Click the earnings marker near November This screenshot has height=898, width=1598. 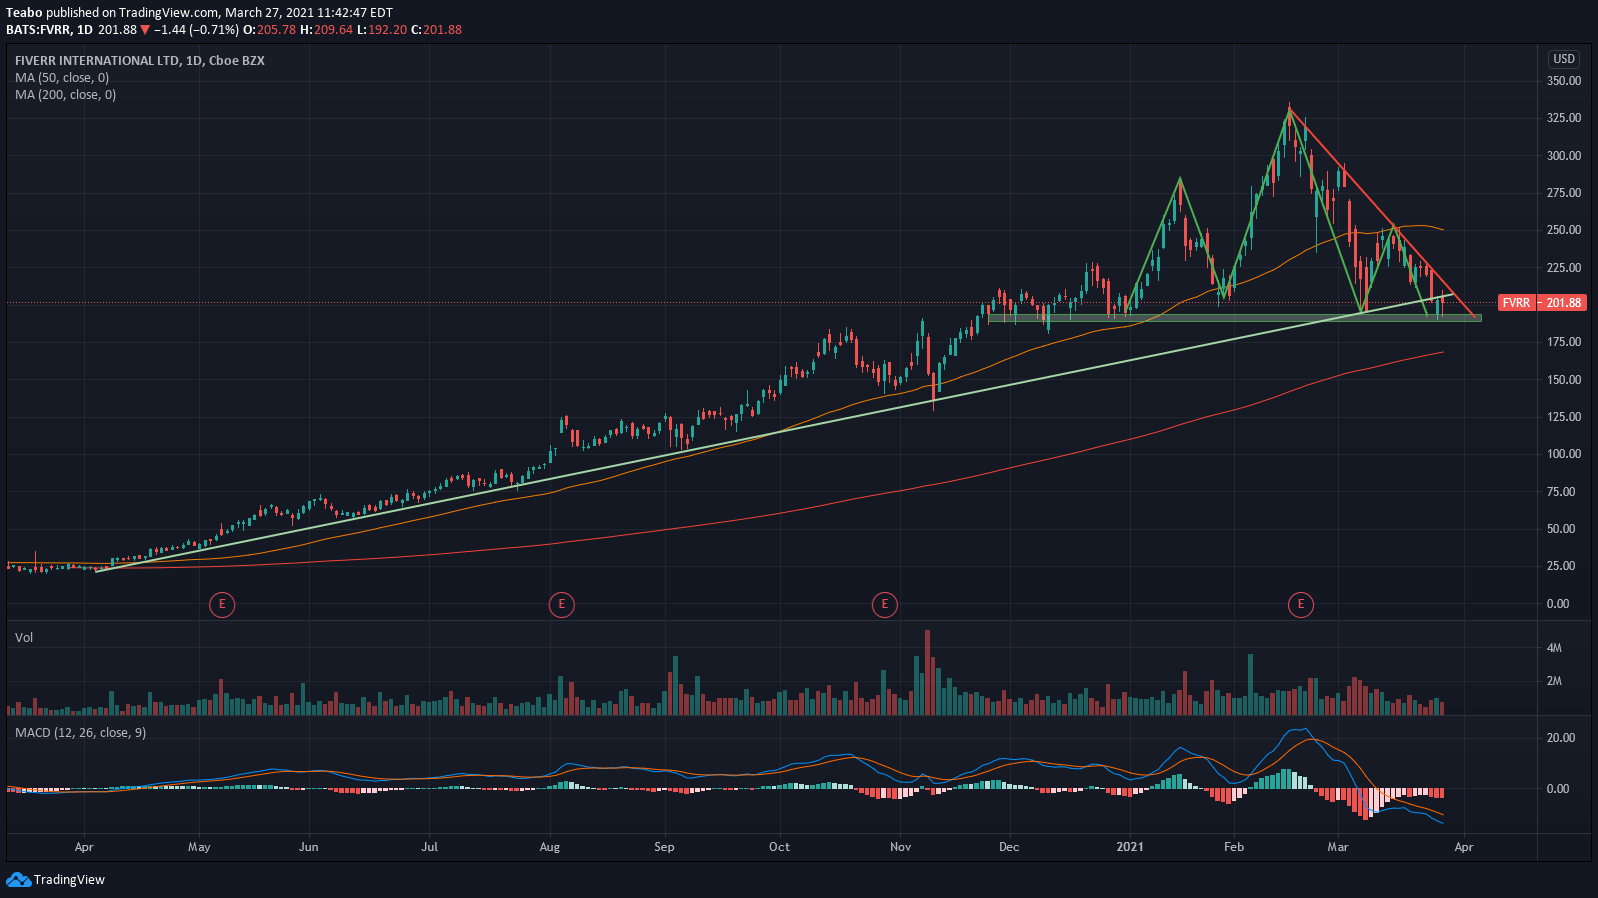[x=884, y=604]
